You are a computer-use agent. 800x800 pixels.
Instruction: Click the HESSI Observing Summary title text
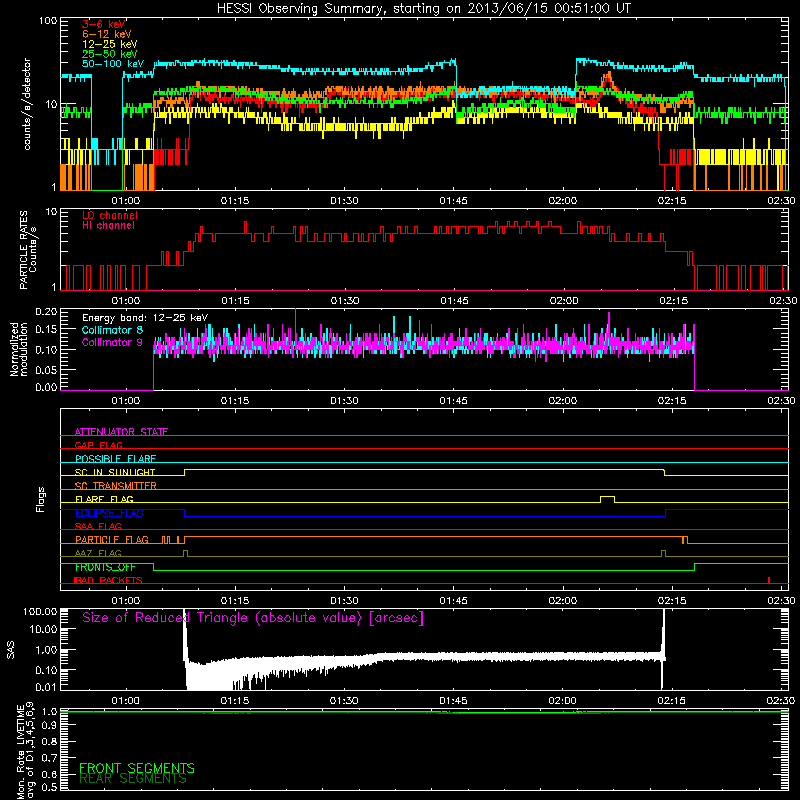423,9
